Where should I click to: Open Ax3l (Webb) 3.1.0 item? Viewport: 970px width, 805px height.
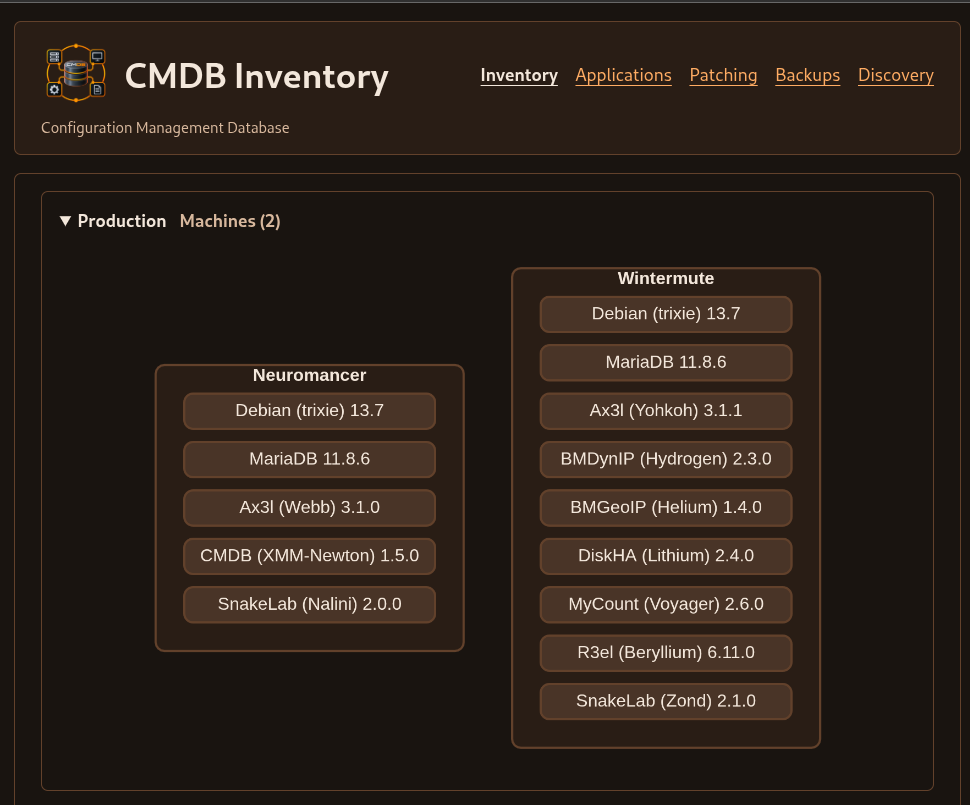tap(309, 507)
